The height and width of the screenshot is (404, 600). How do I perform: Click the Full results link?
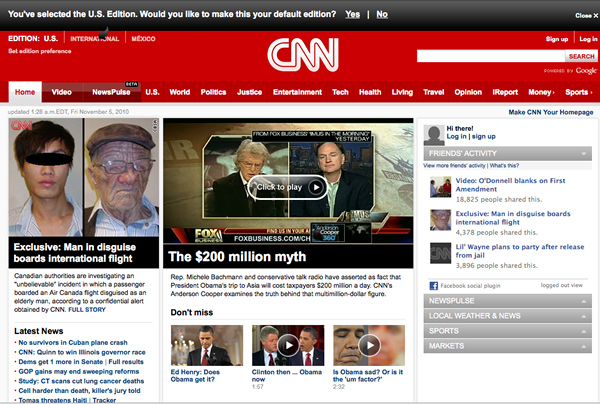[x=126, y=362]
